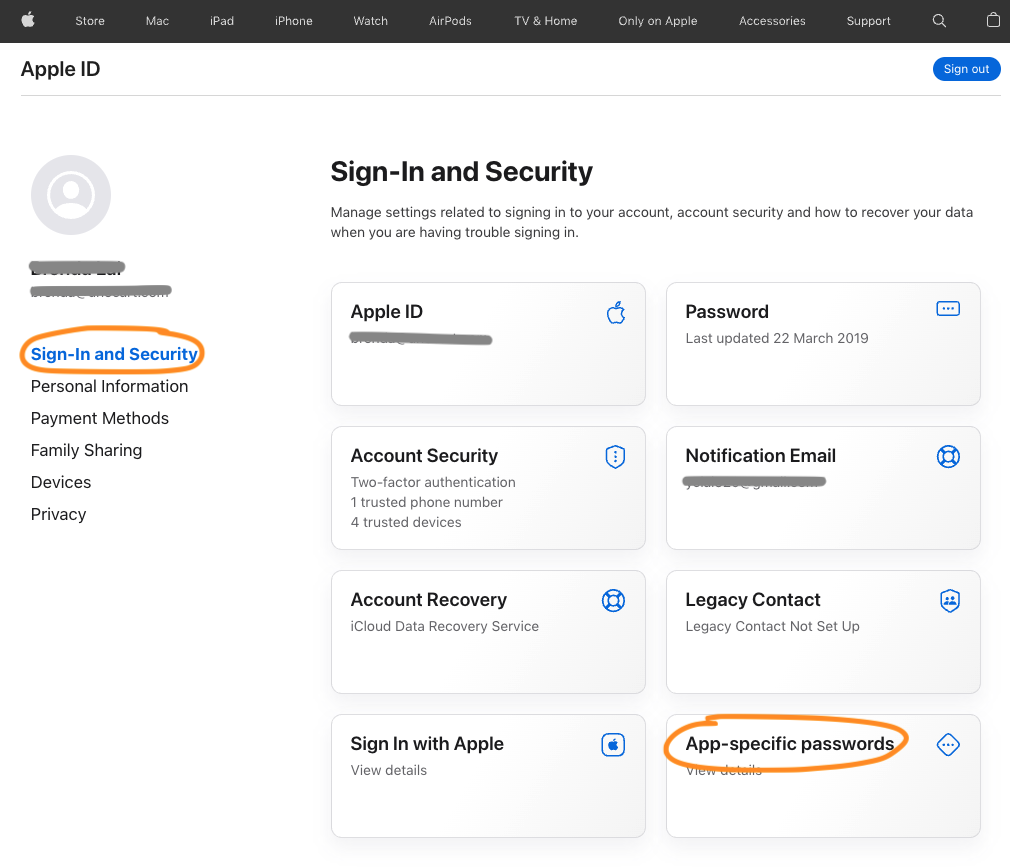Viewport: 1010px width, 867px height.
Task: Open the Account Recovery card title
Action: point(428,600)
